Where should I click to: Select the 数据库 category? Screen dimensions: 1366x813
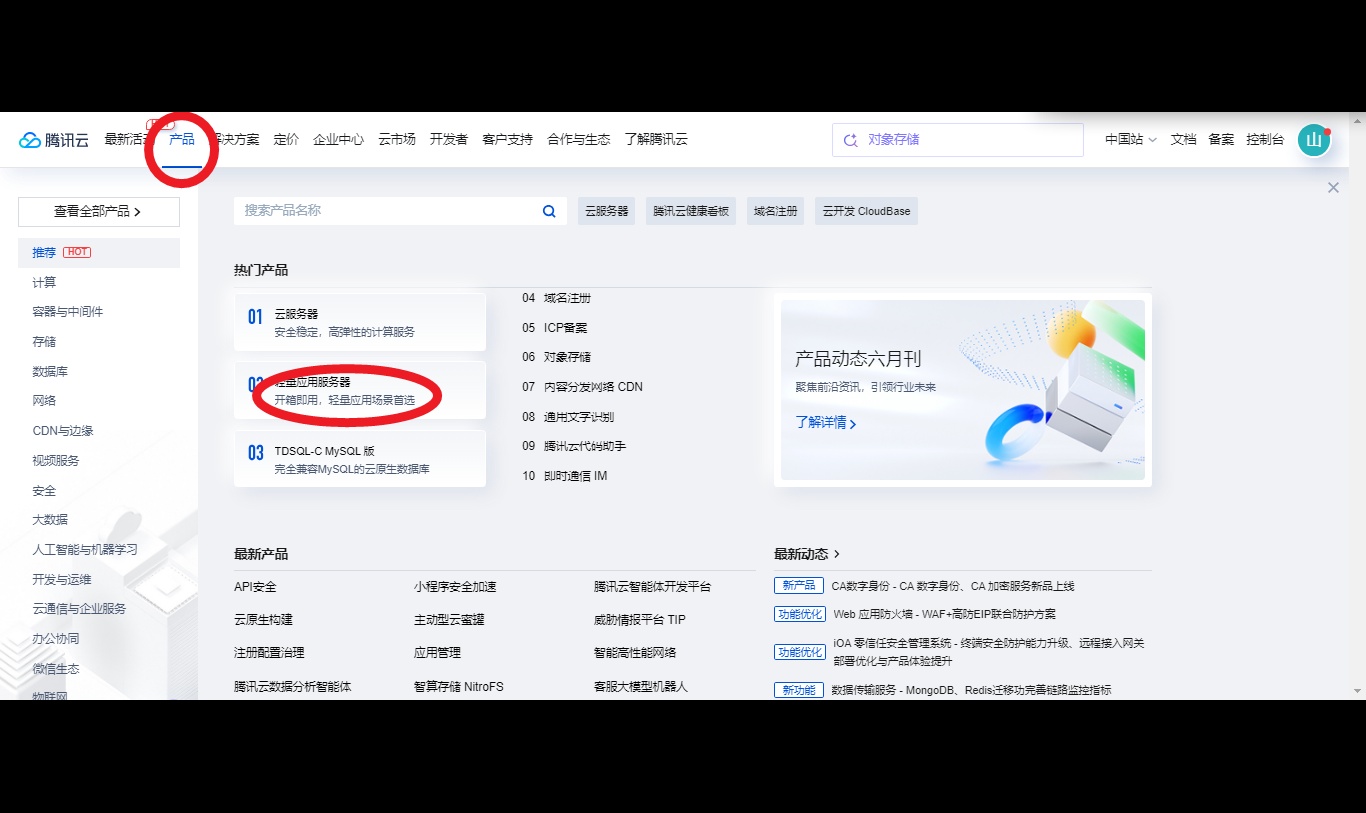(x=50, y=372)
